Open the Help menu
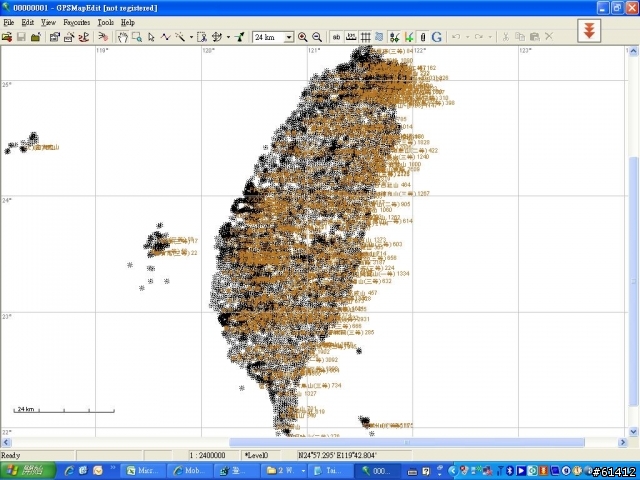 click(128, 22)
